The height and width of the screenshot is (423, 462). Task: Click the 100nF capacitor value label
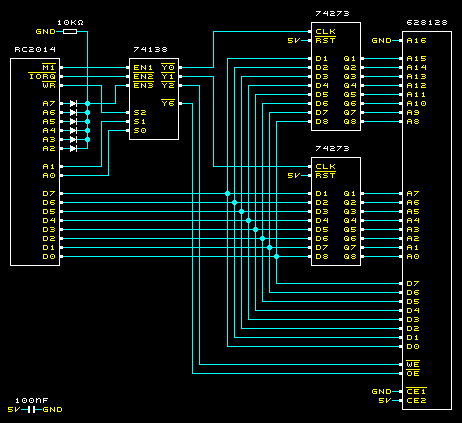click(x=32, y=401)
